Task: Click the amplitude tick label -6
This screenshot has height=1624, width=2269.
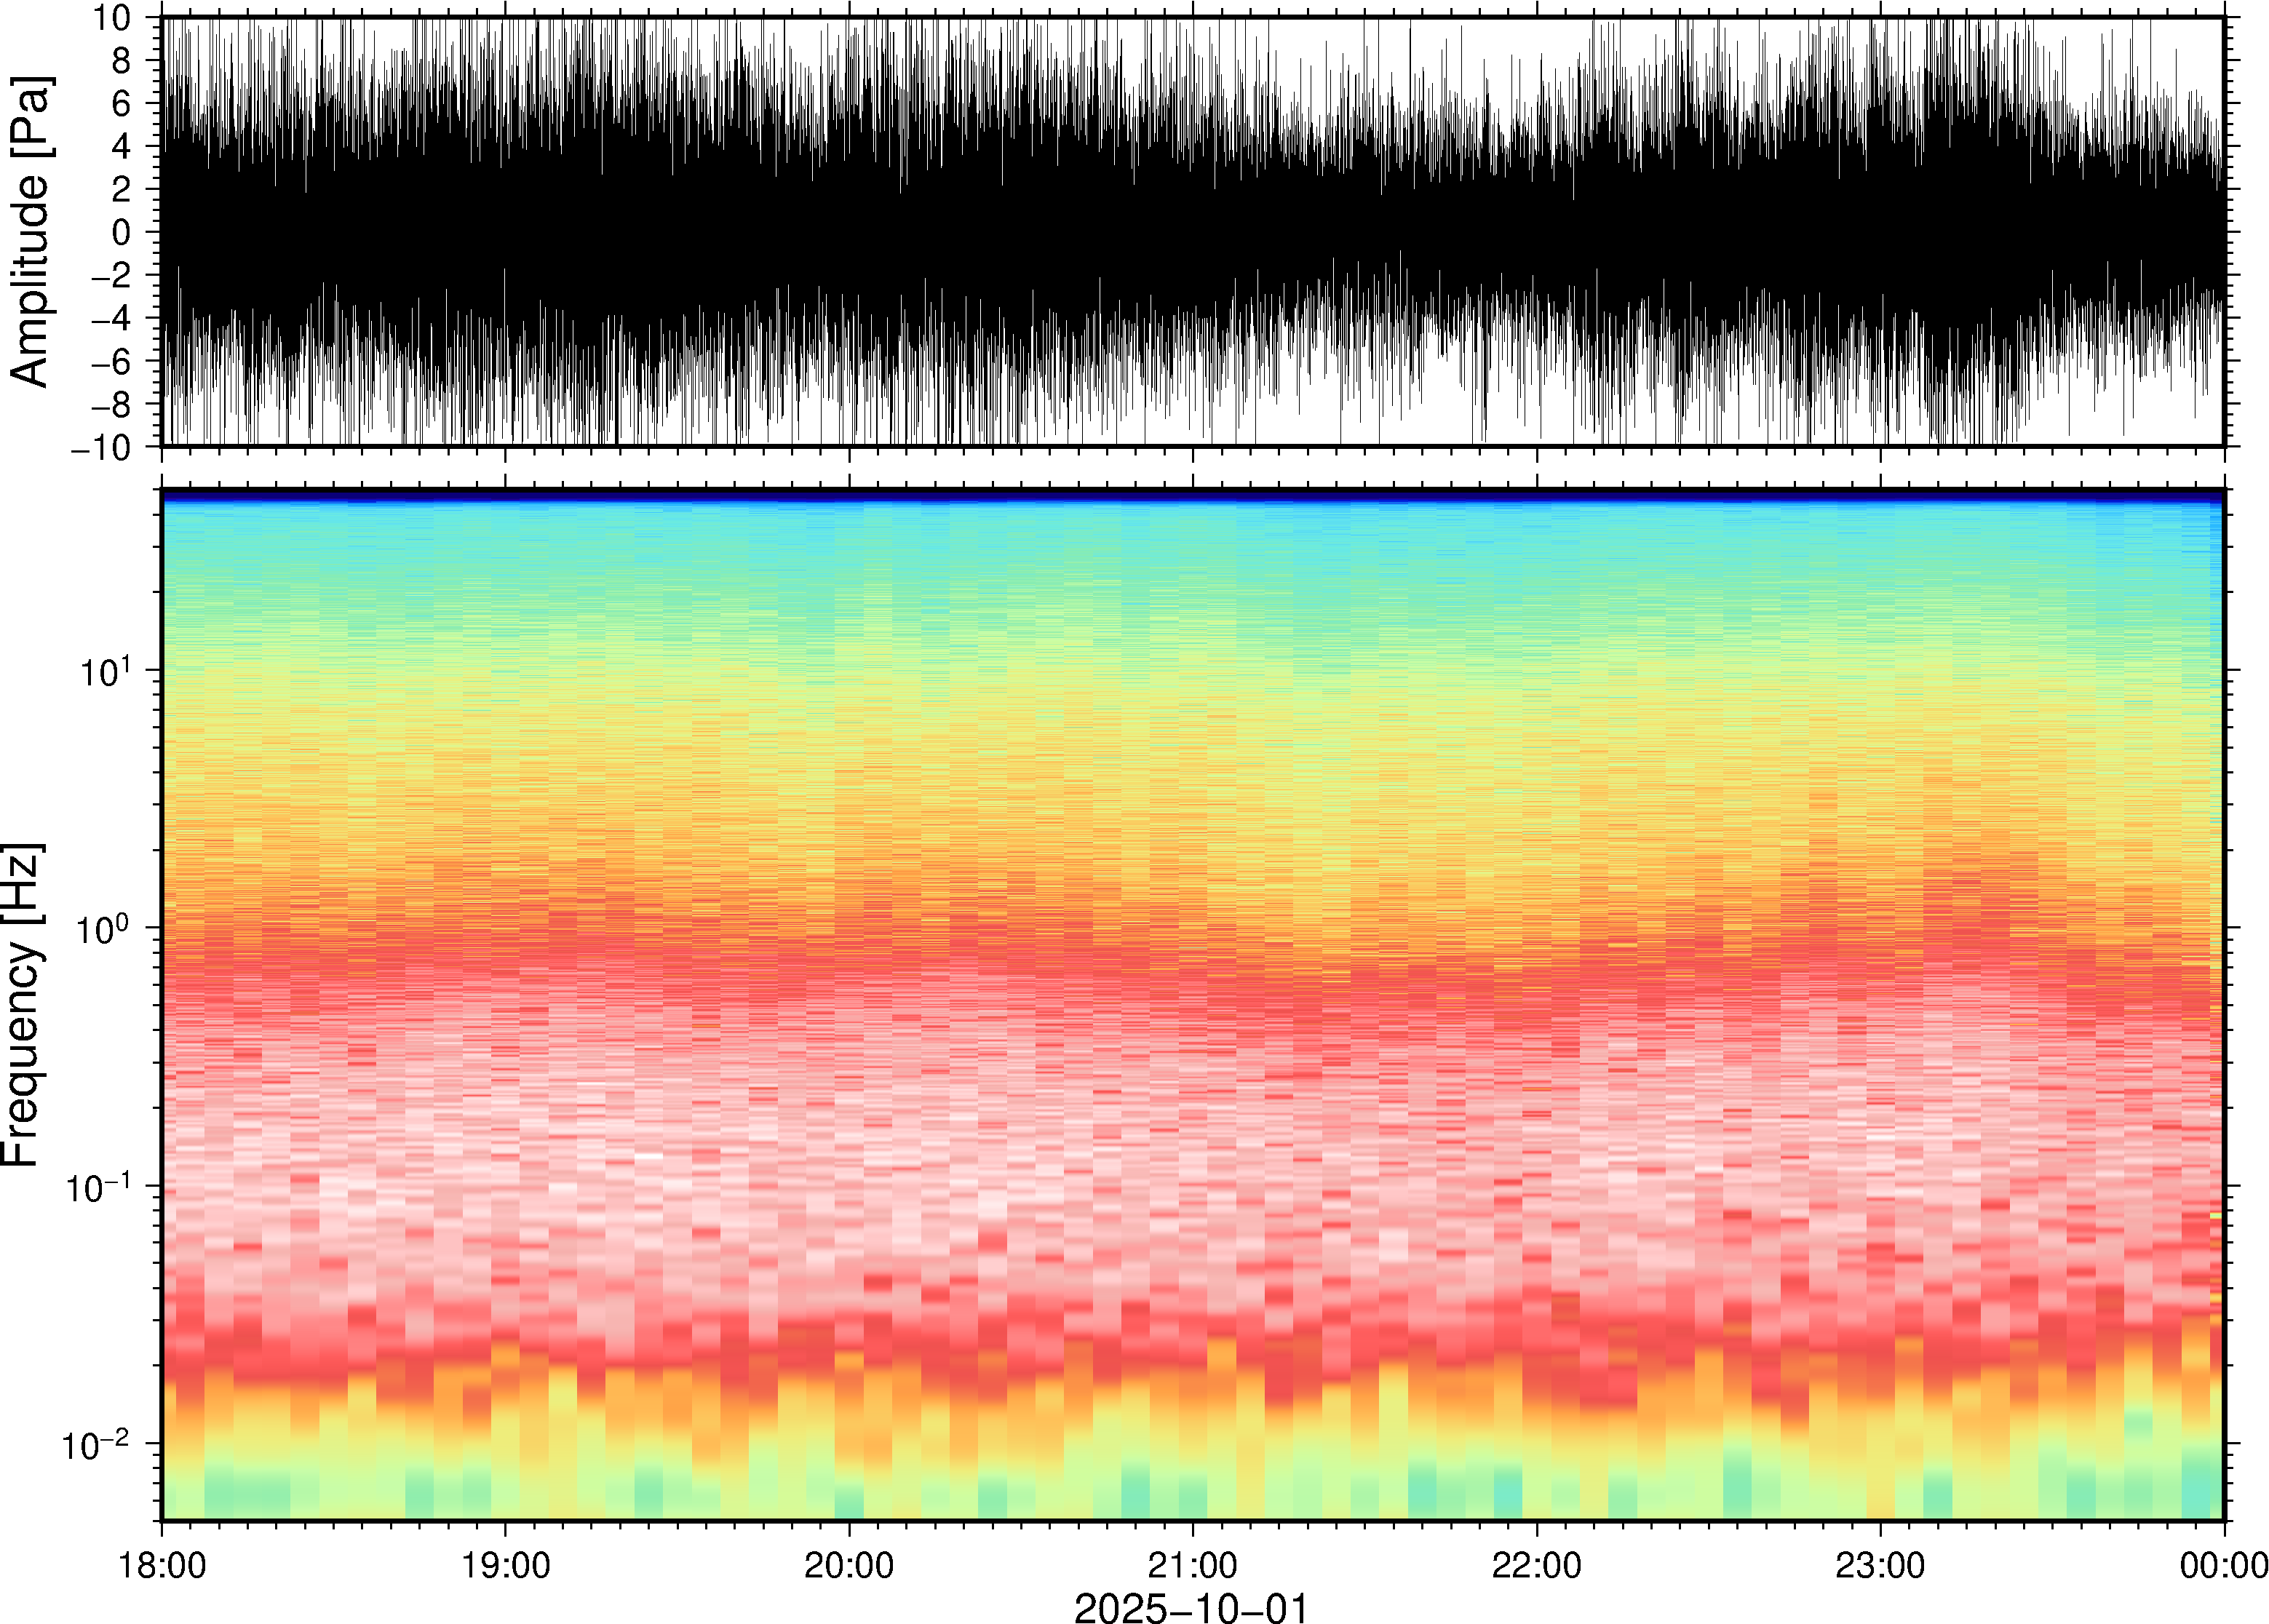Action: (x=110, y=362)
